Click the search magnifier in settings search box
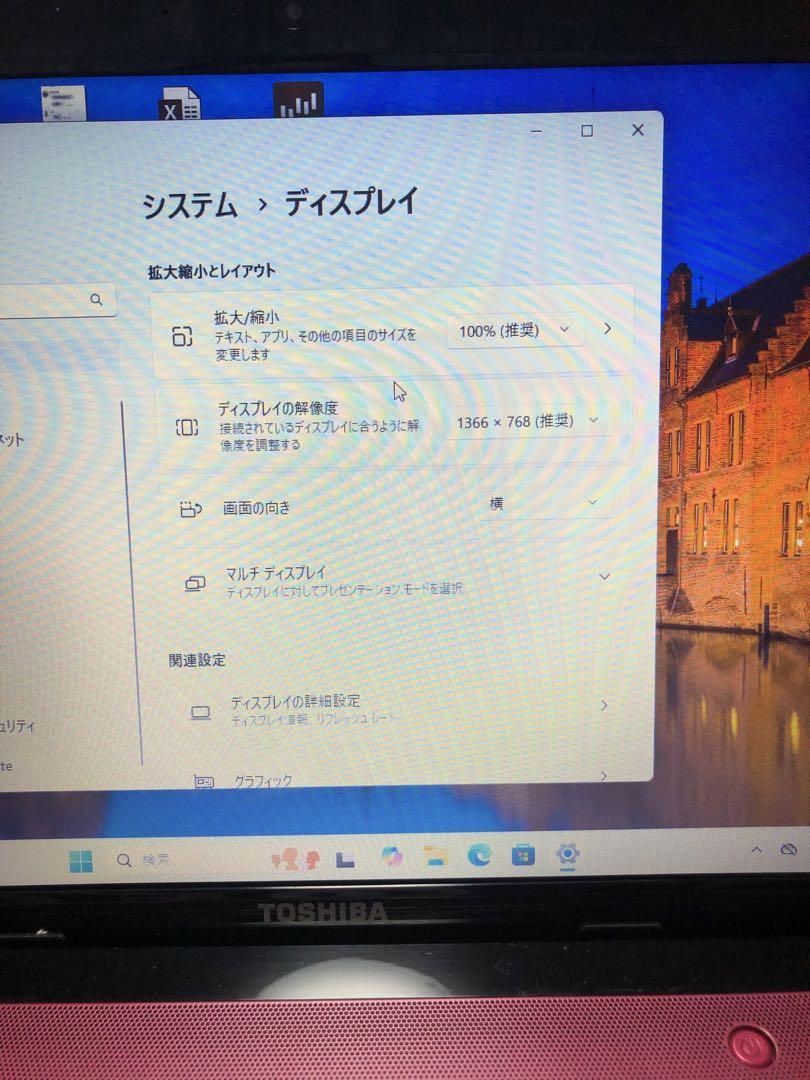This screenshot has height=1080, width=810. [96, 299]
